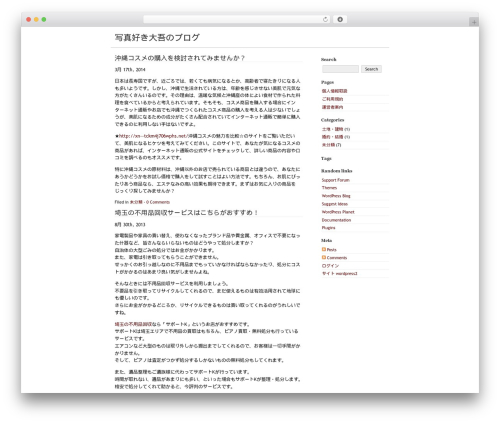Open the 土地・建物 (1) category
The image size is (500, 423).
click(x=336, y=129)
